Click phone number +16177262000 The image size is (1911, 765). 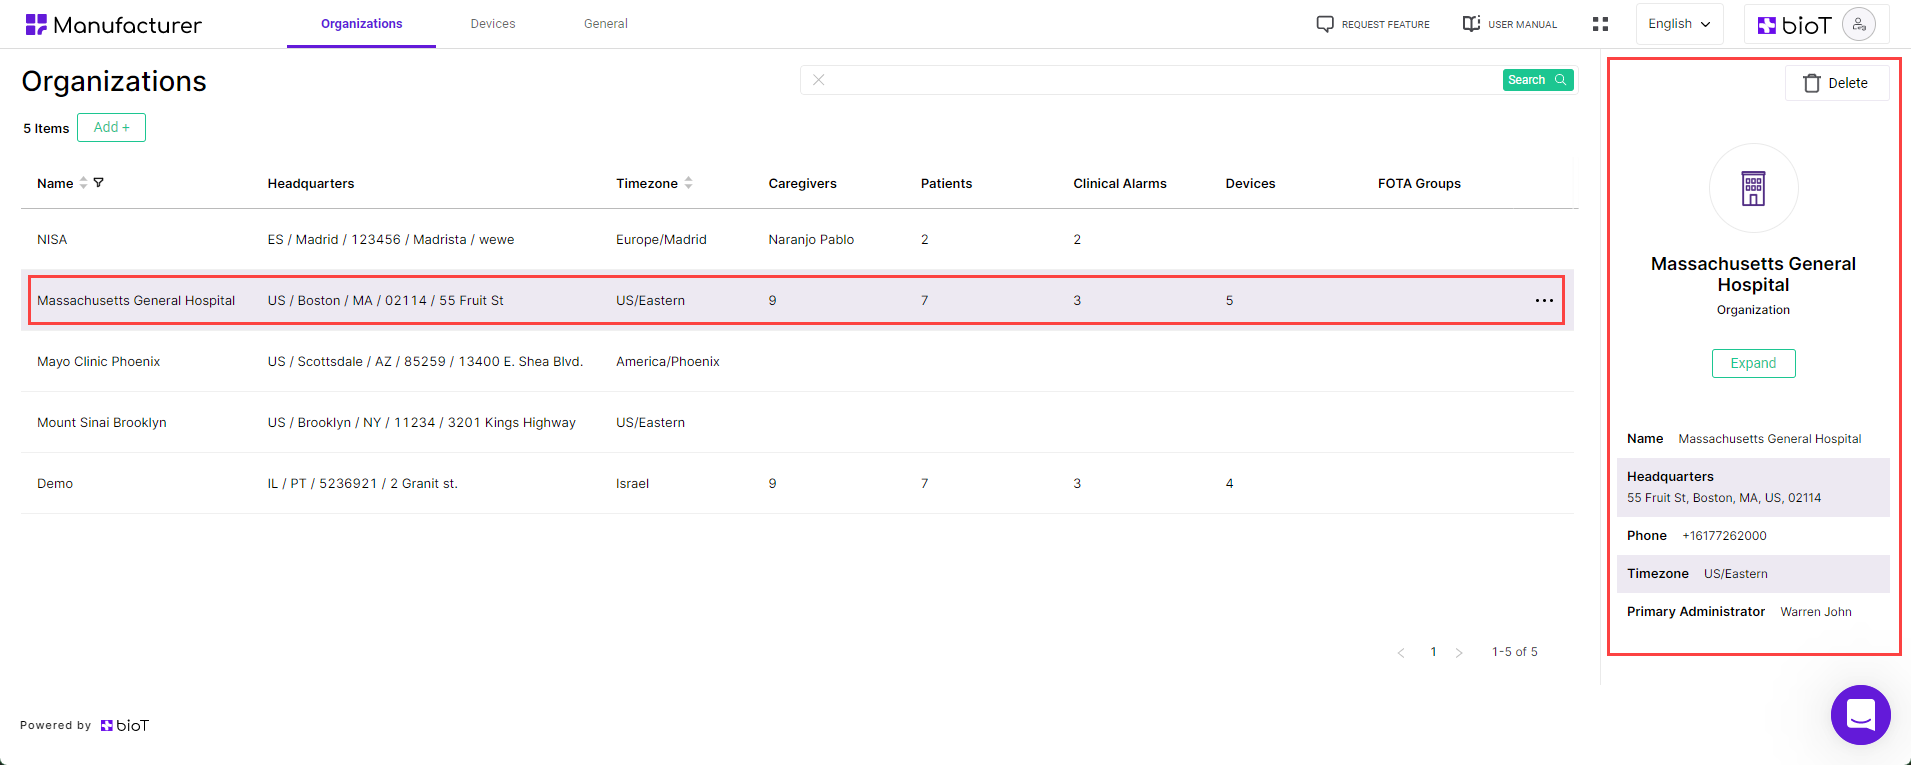(1724, 536)
